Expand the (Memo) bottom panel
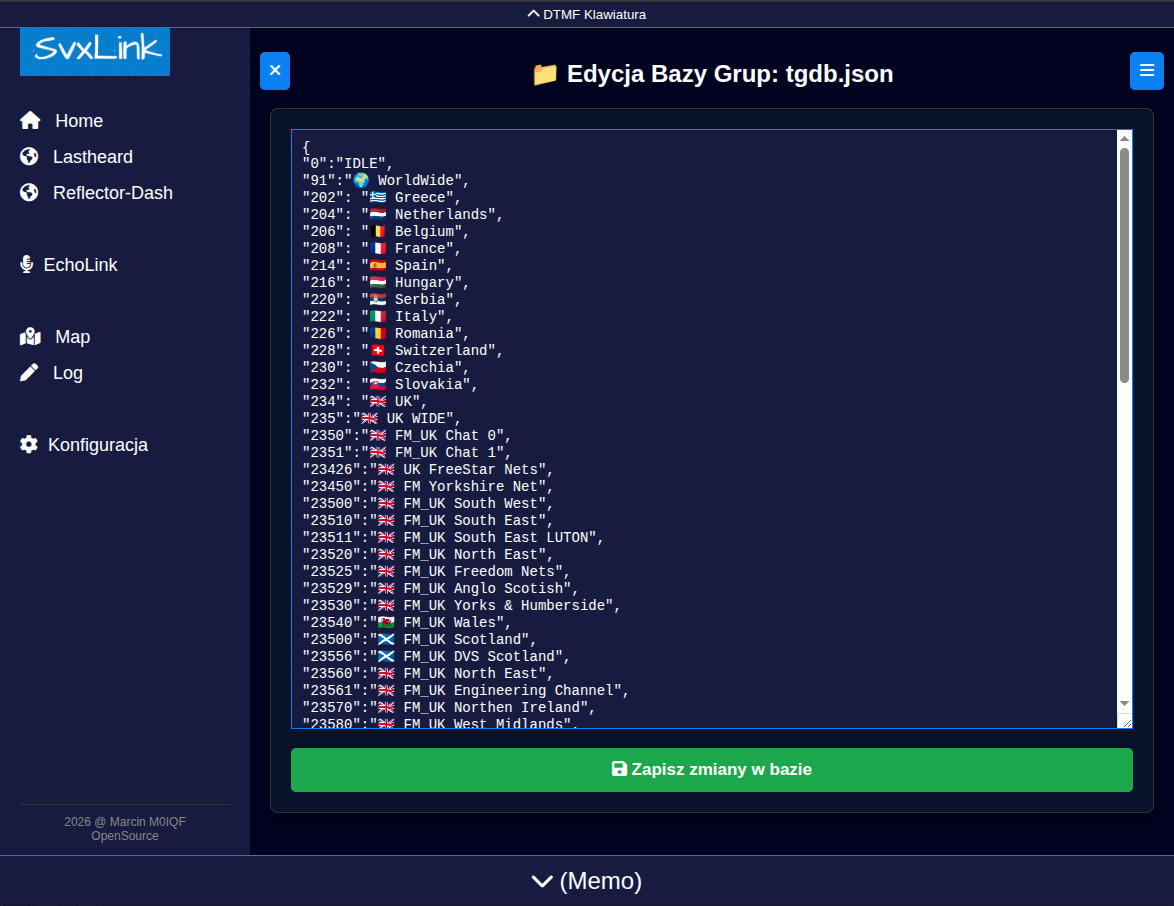The width and height of the screenshot is (1174, 906). (x=587, y=881)
